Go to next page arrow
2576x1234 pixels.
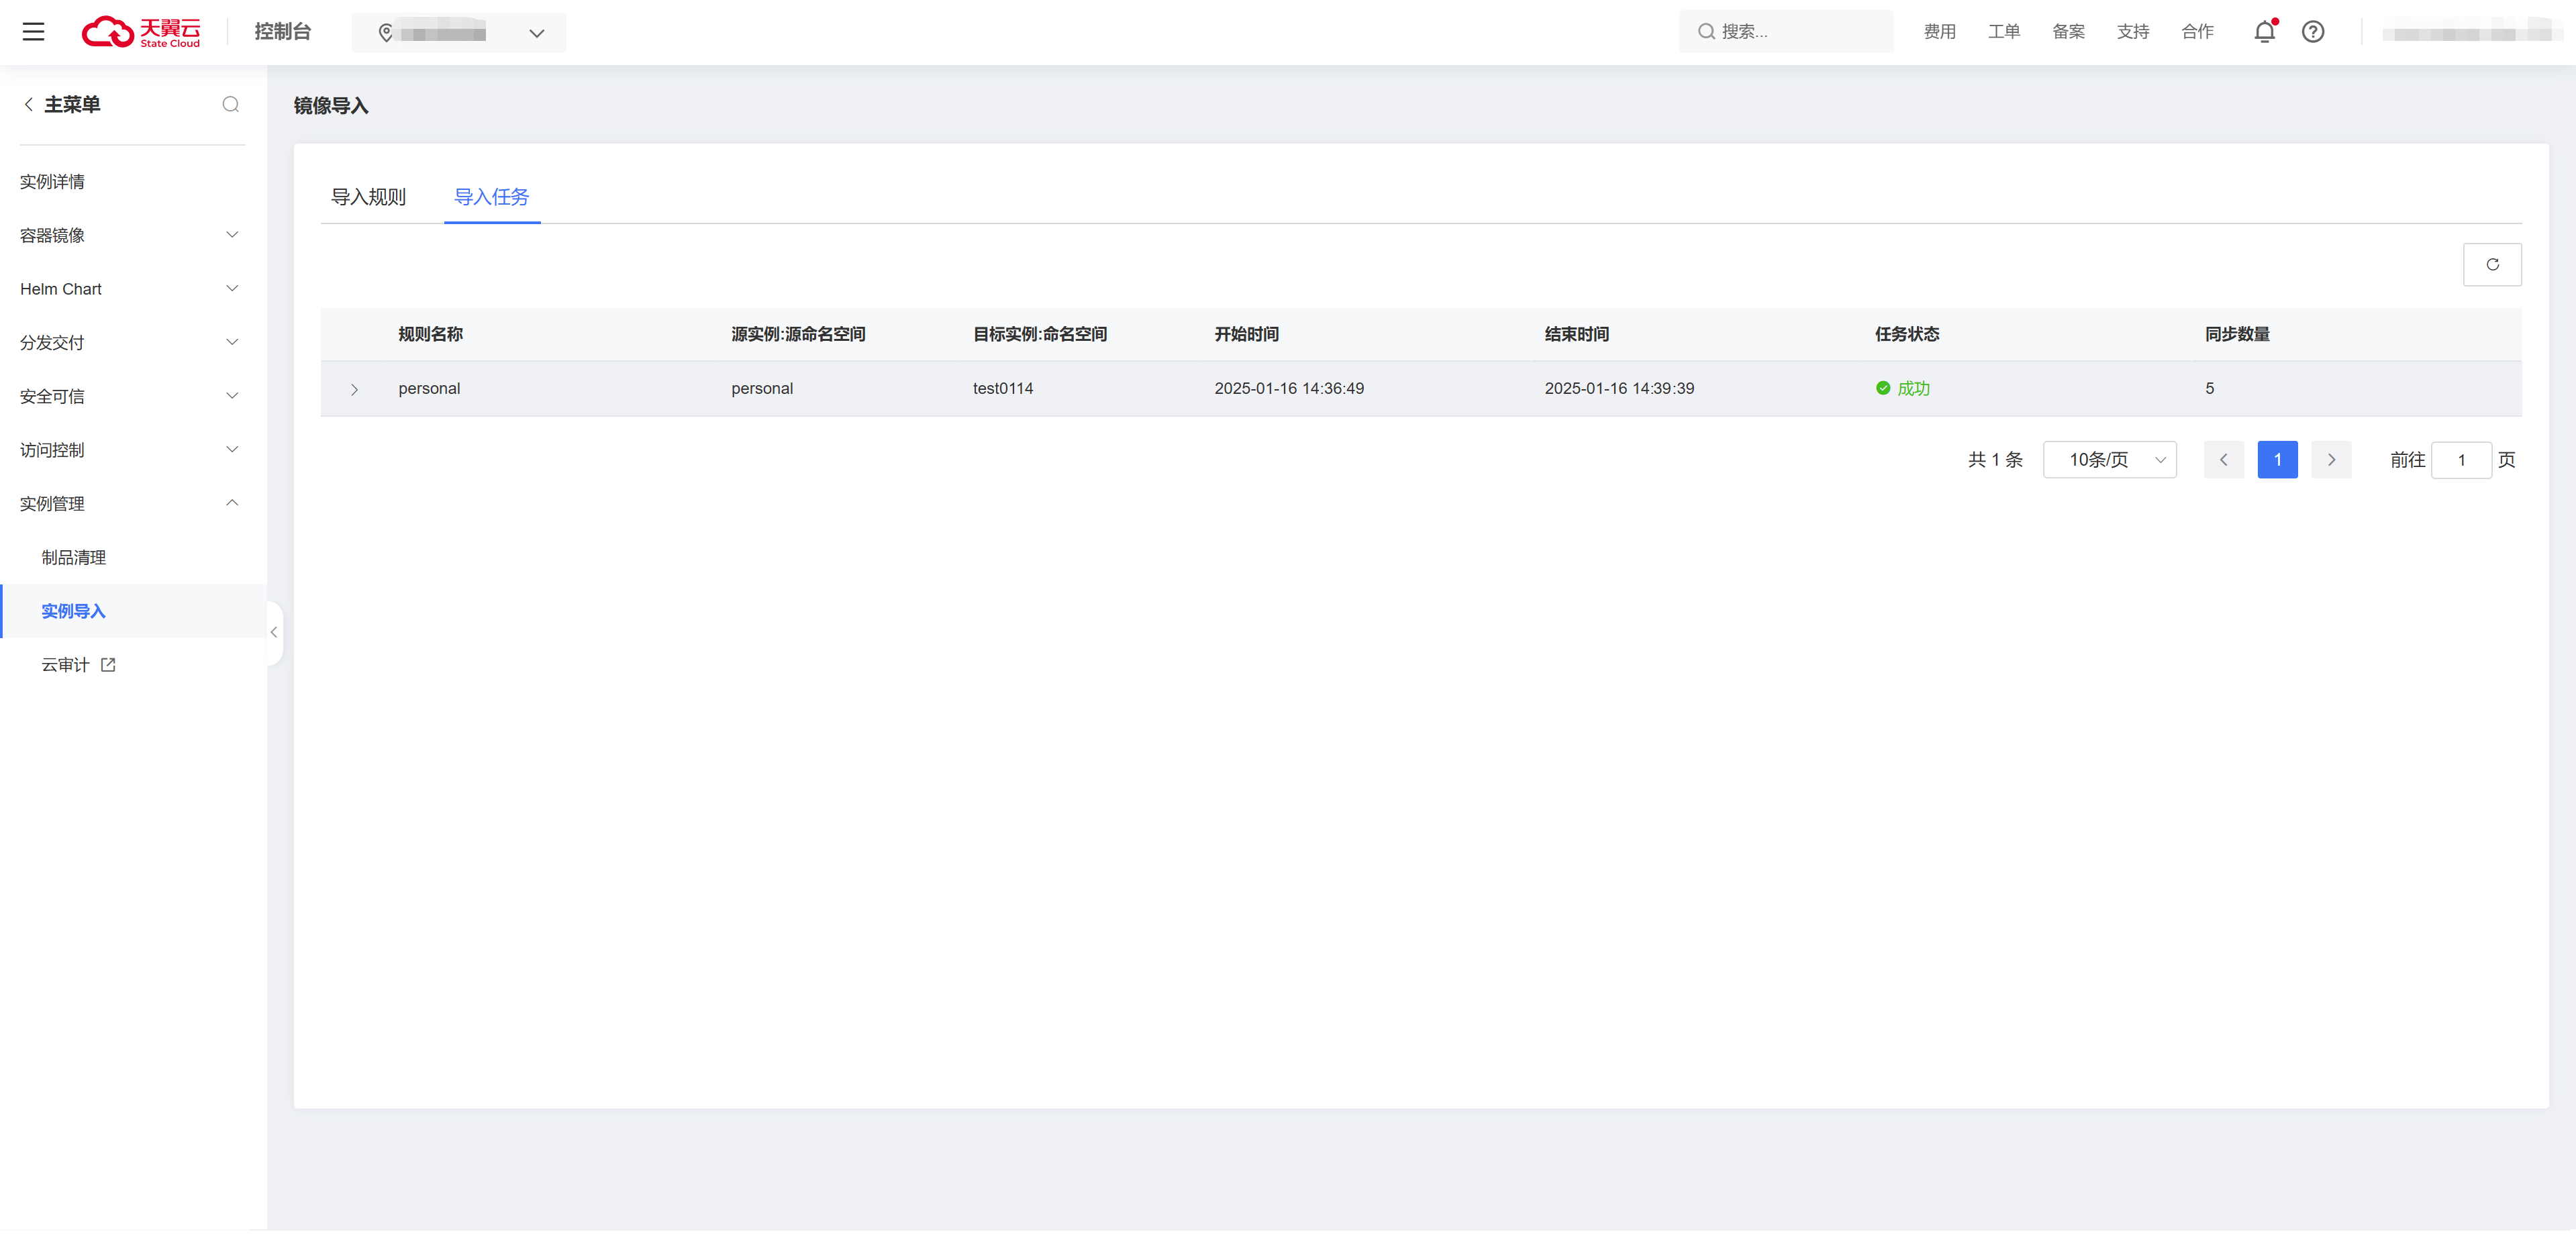(x=2331, y=460)
